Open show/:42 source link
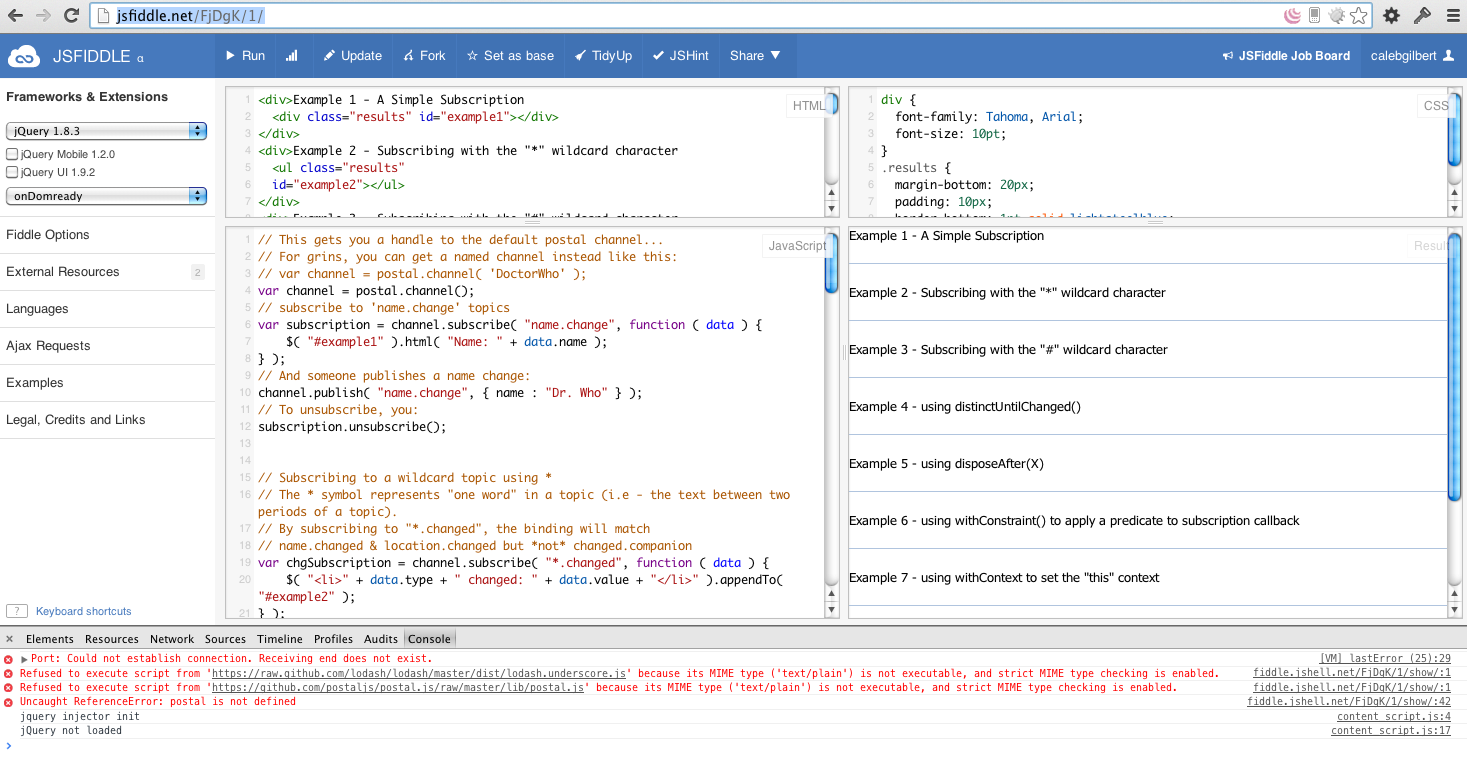Image resolution: width=1467 pixels, height=771 pixels. click(x=1349, y=702)
